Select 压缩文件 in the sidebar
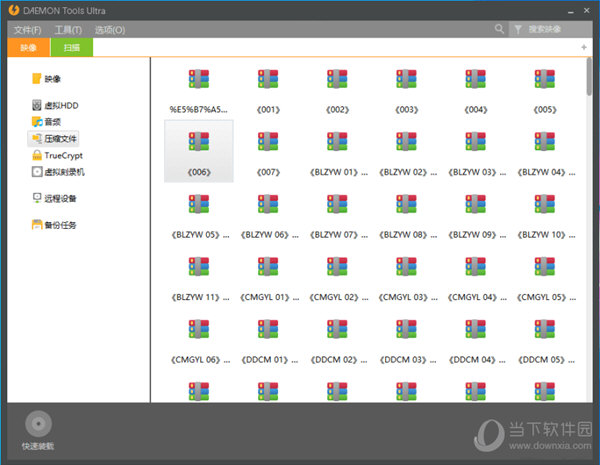This screenshot has height=465, width=600. 54,139
